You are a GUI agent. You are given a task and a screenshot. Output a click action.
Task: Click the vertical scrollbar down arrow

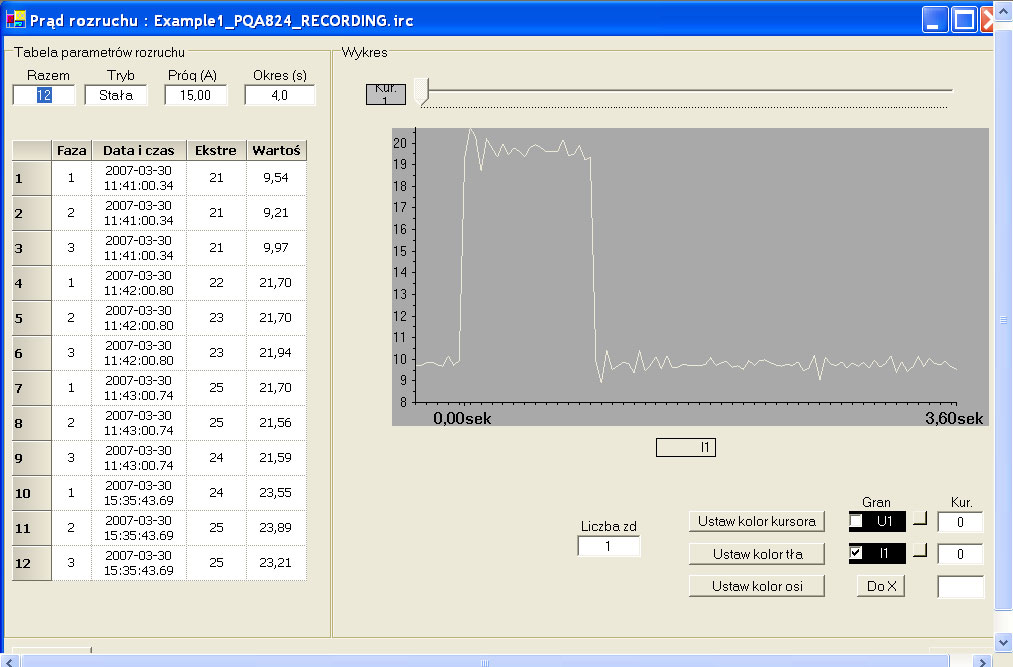coord(1004,641)
